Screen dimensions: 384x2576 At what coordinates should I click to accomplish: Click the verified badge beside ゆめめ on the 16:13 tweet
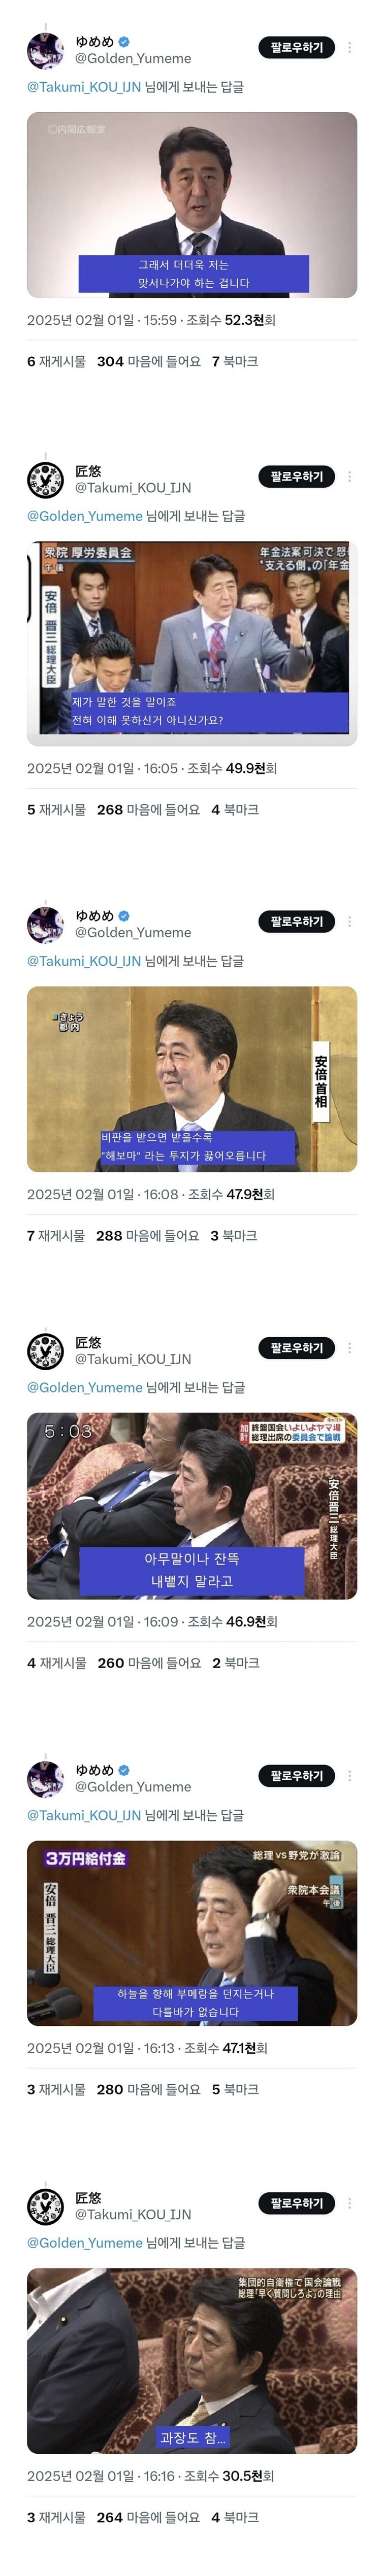(124, 1769)
